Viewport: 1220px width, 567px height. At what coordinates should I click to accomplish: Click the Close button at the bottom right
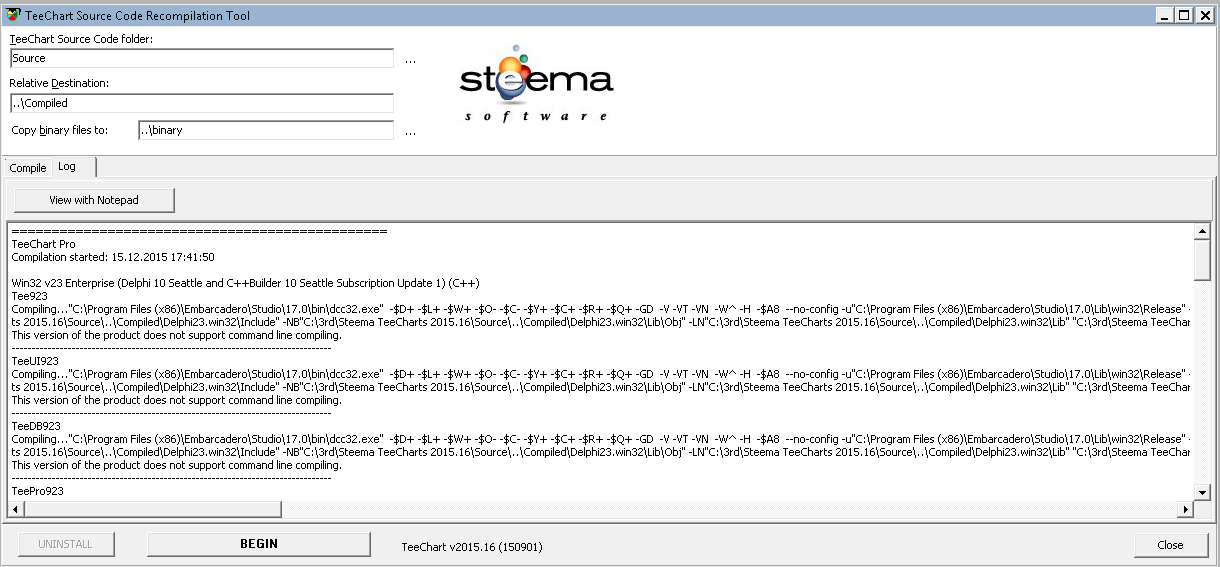[x=1170, y=545]
